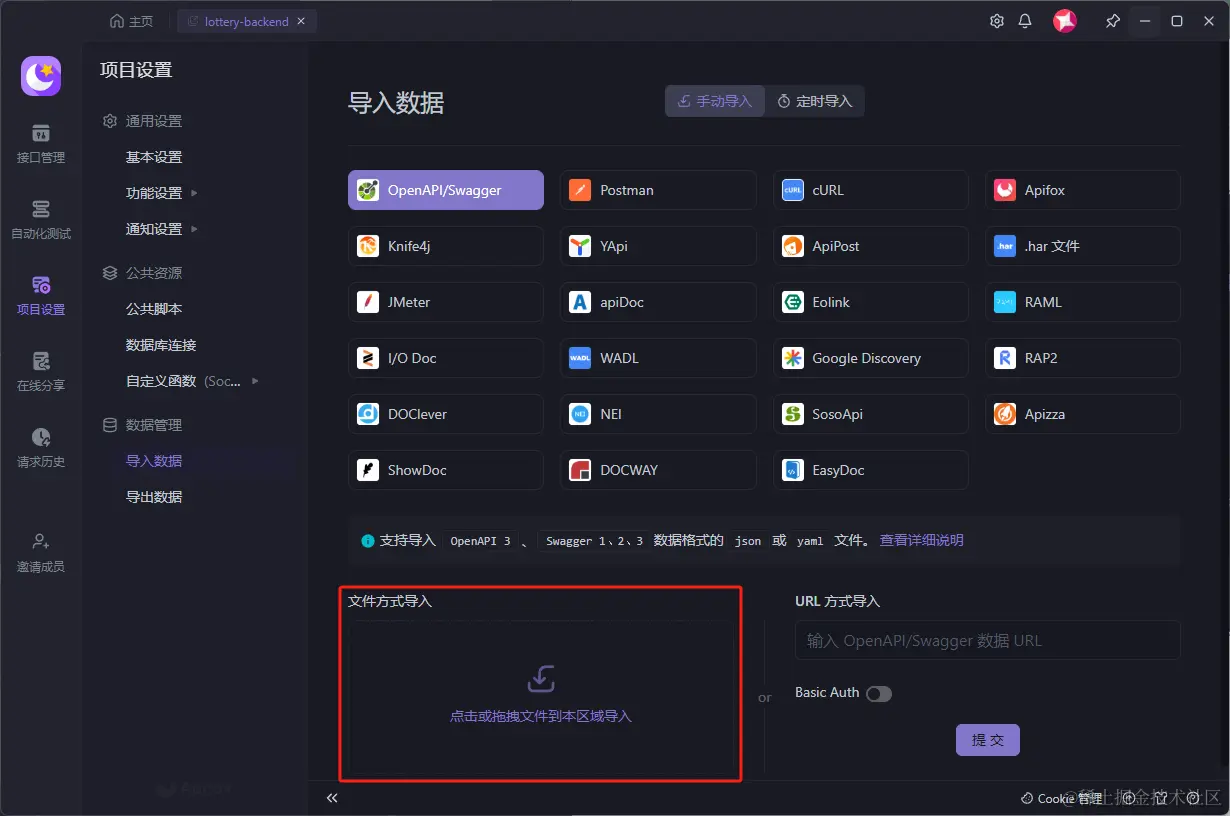Open the notifications bell
Viewport: 1230px width, 816px height.
(1025, 21)
